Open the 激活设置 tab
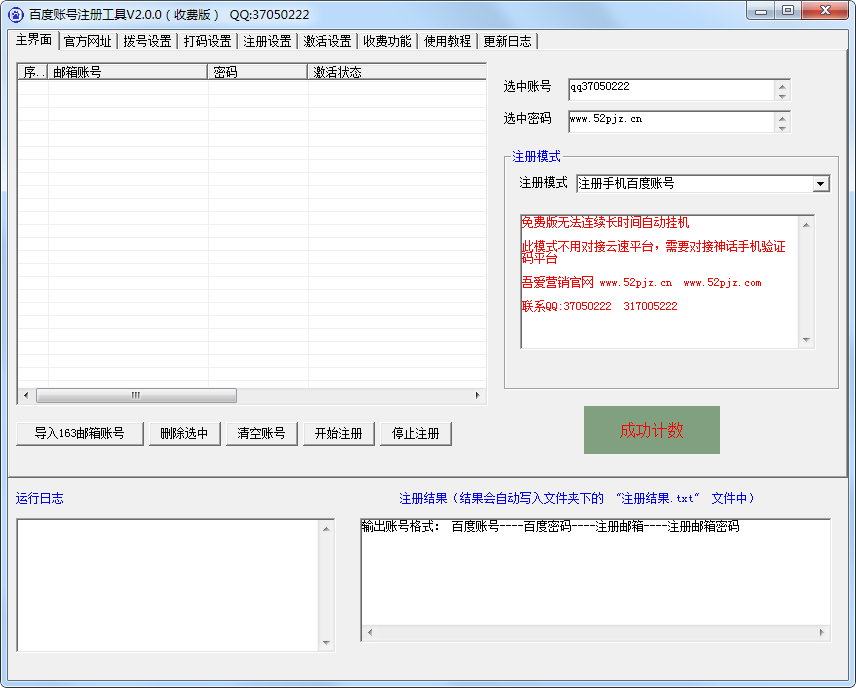The width and height of the screenshot is (856, 688). pos(327,41)
